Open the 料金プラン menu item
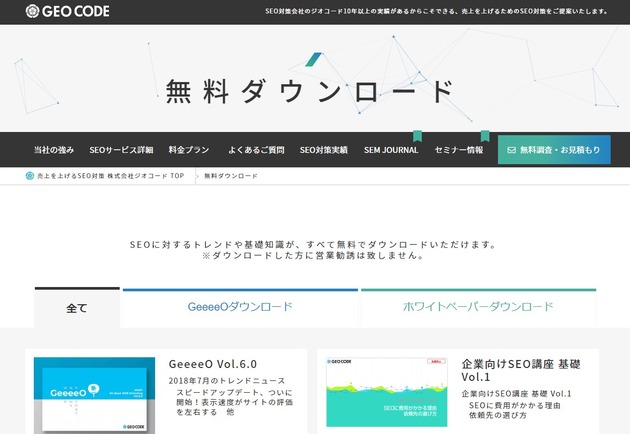Image resolution: width=630 pixels, height=434 pixels. click(189, 150)
